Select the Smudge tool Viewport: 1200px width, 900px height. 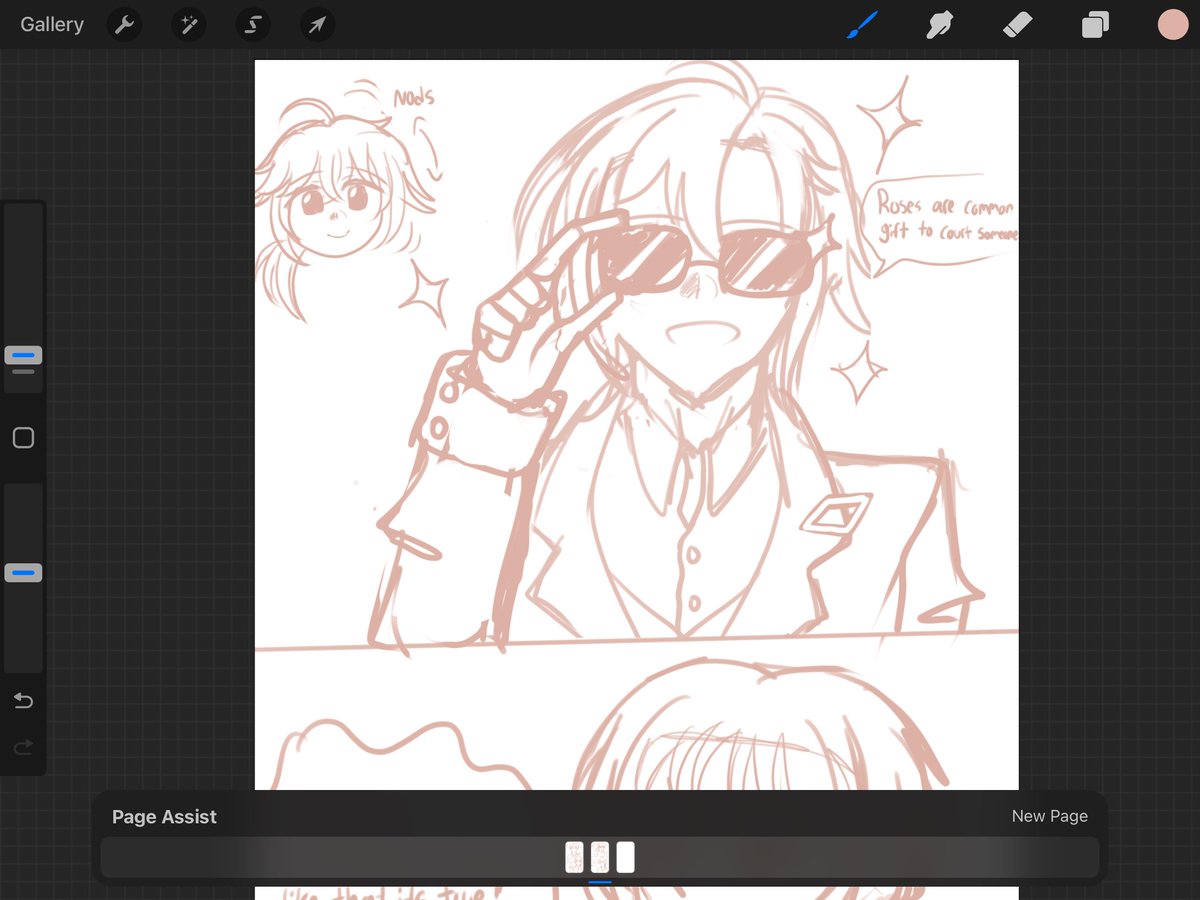pos(940,24)
